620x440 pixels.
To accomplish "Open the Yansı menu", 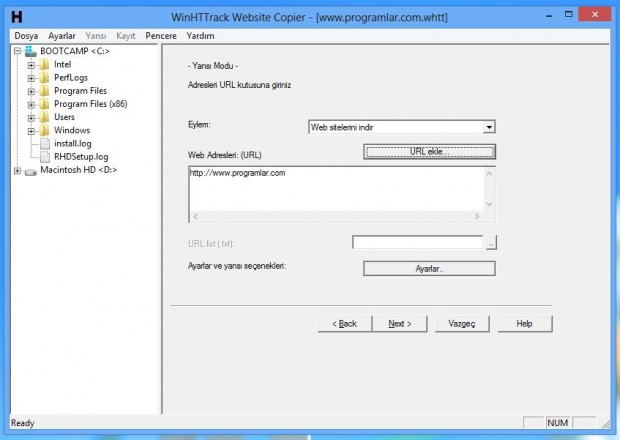I will pyautogui.click(x=96, y=36).
